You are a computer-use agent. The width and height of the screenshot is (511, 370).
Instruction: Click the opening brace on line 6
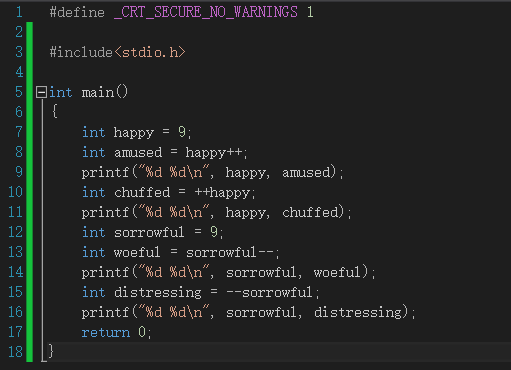55,111
